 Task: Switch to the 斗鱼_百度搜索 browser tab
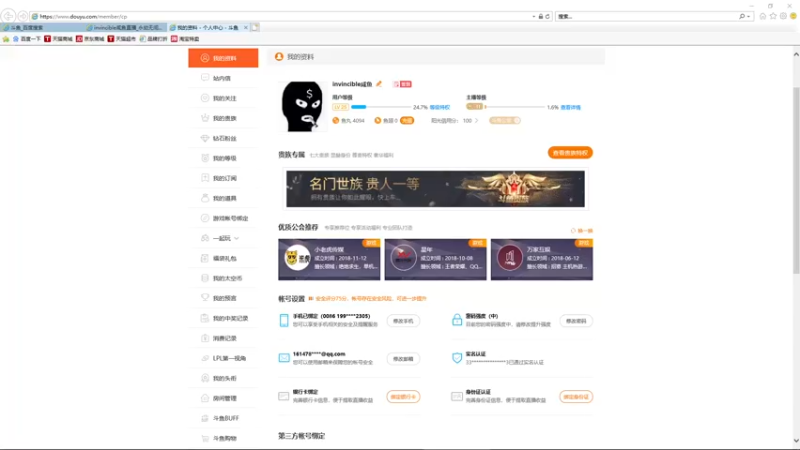pos(42,28)
